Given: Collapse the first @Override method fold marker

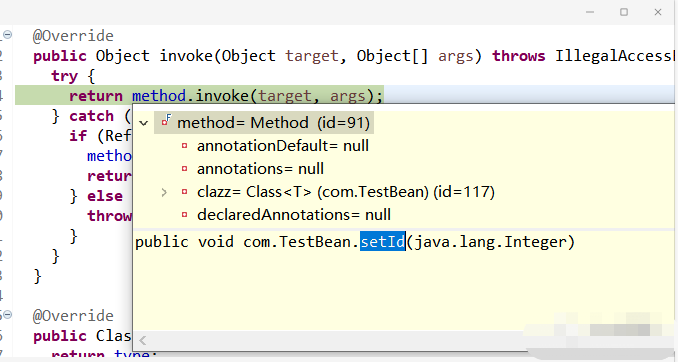Looking at the screenshot, I should [x=7, y=35].
